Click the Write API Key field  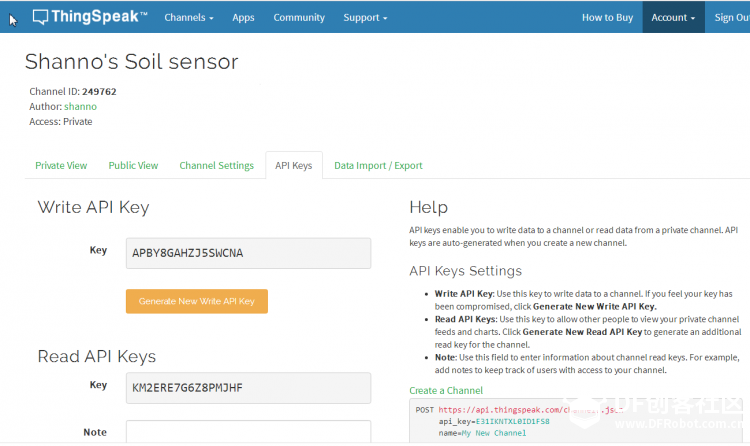248,253
